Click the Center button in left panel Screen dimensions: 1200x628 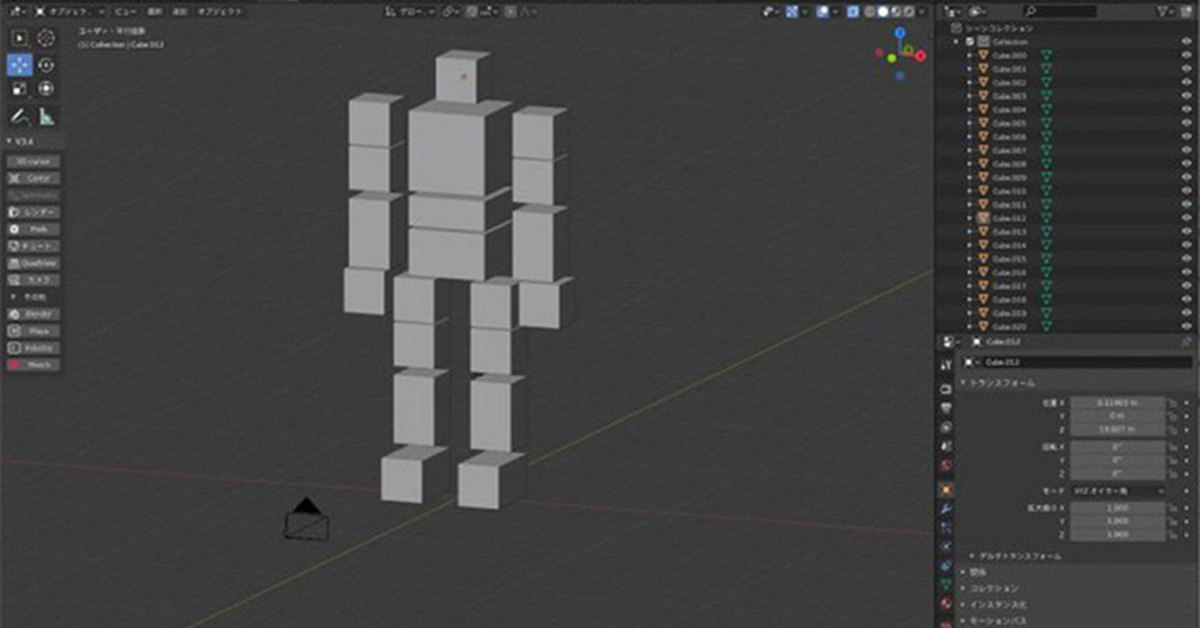pyautogui.click(x=34, y=178)
